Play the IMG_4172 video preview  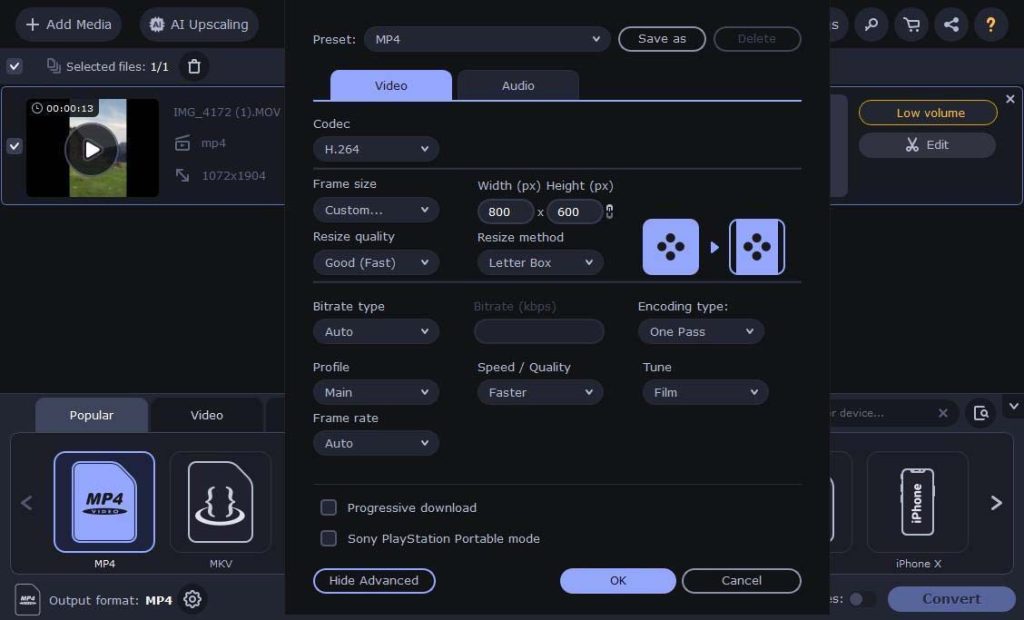click(x=91, y=148)
